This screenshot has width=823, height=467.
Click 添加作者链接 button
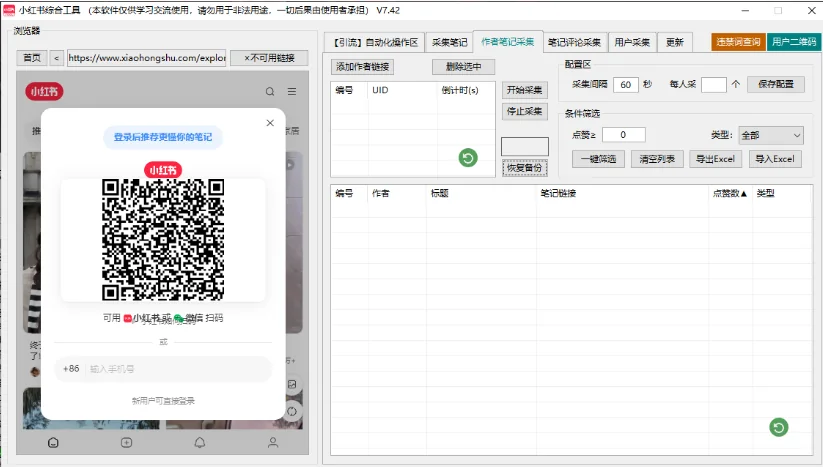[x=363, y=67]
